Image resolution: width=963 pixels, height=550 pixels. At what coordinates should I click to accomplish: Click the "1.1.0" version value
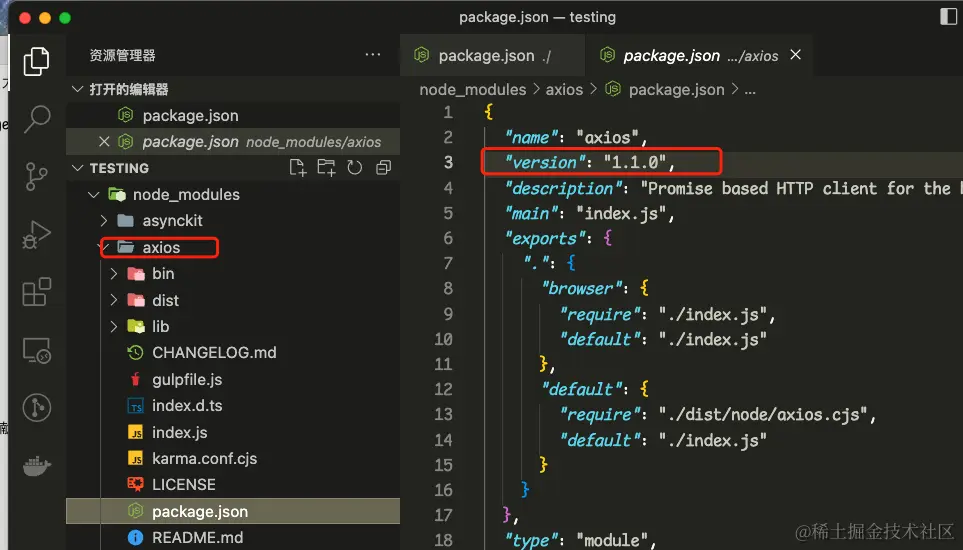coord(636,163)
